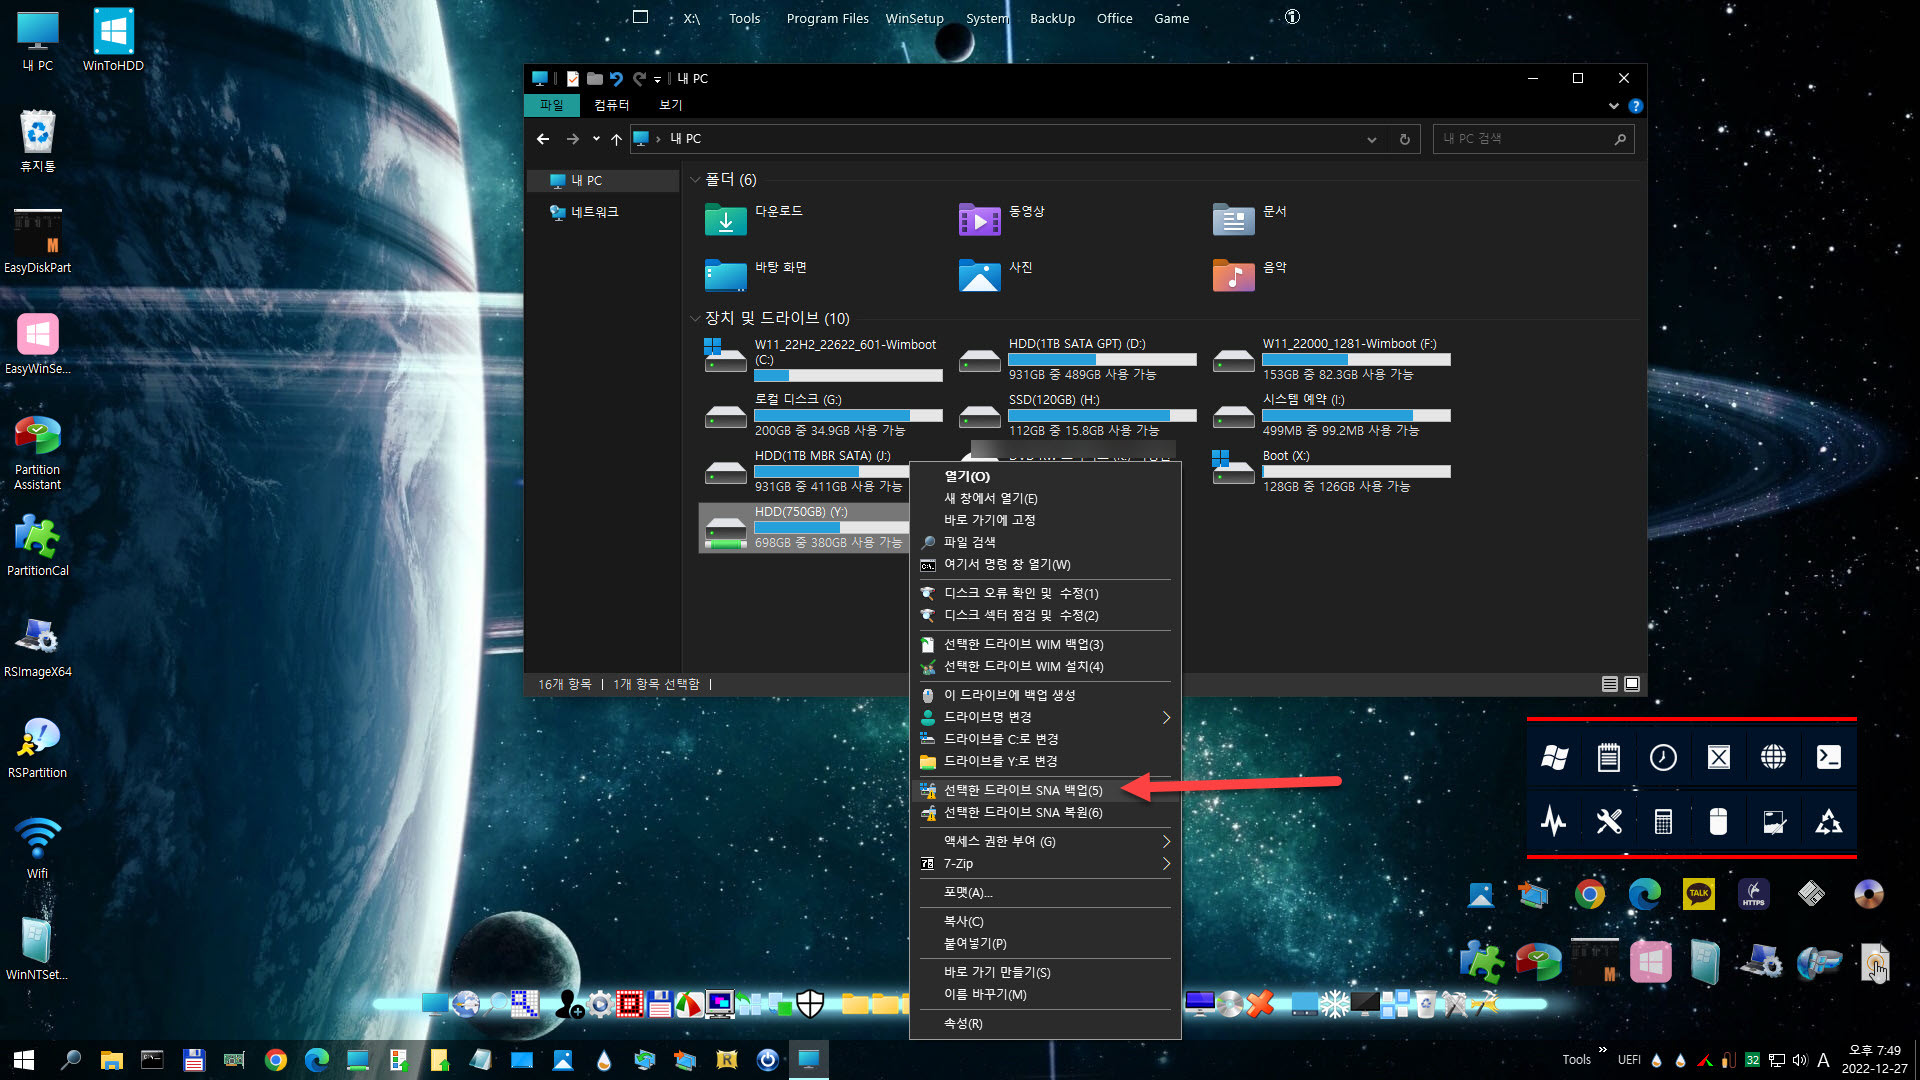Open the clock tile in the launcher panel
The height and width of the screenshot is (1080, 1920).
click(x=1663, y=757)
